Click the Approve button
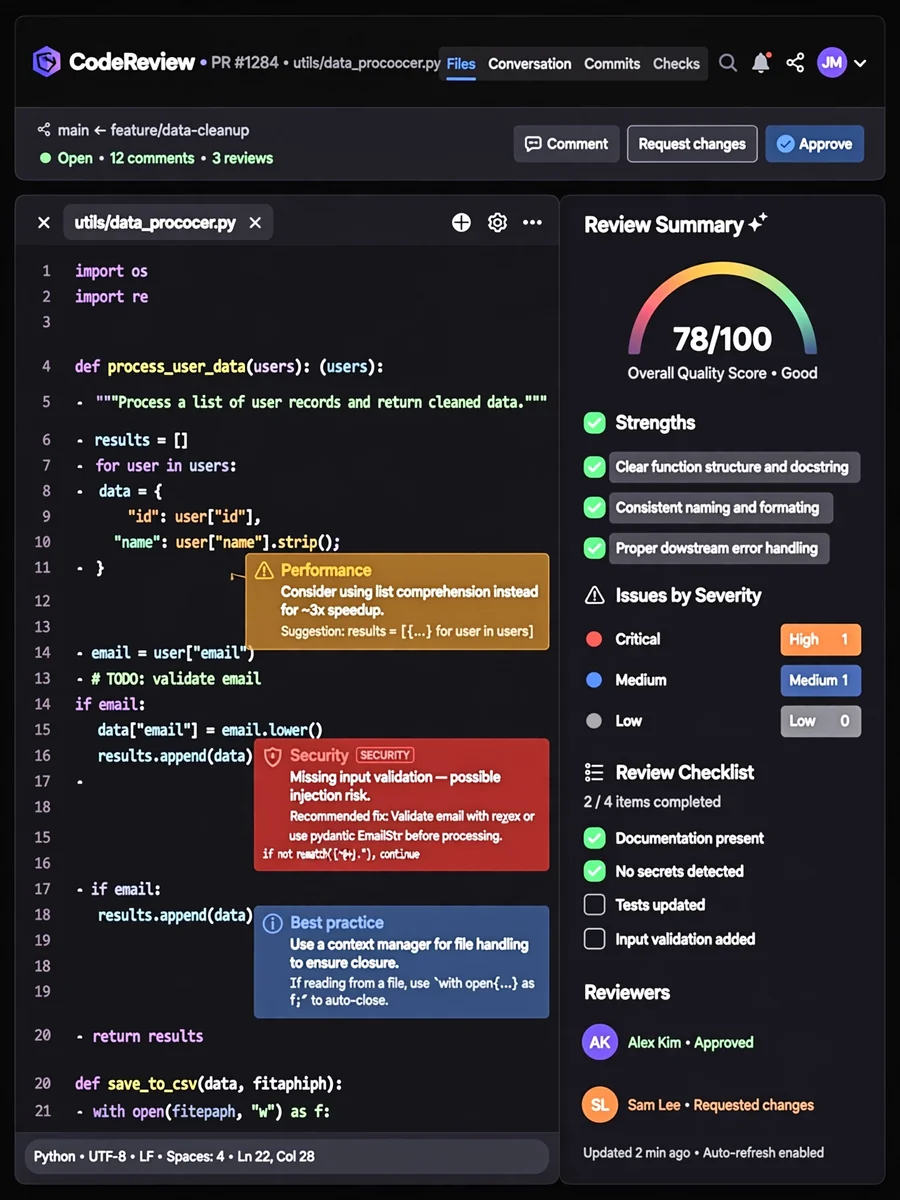900x1200 pixels. click(814, 144)
